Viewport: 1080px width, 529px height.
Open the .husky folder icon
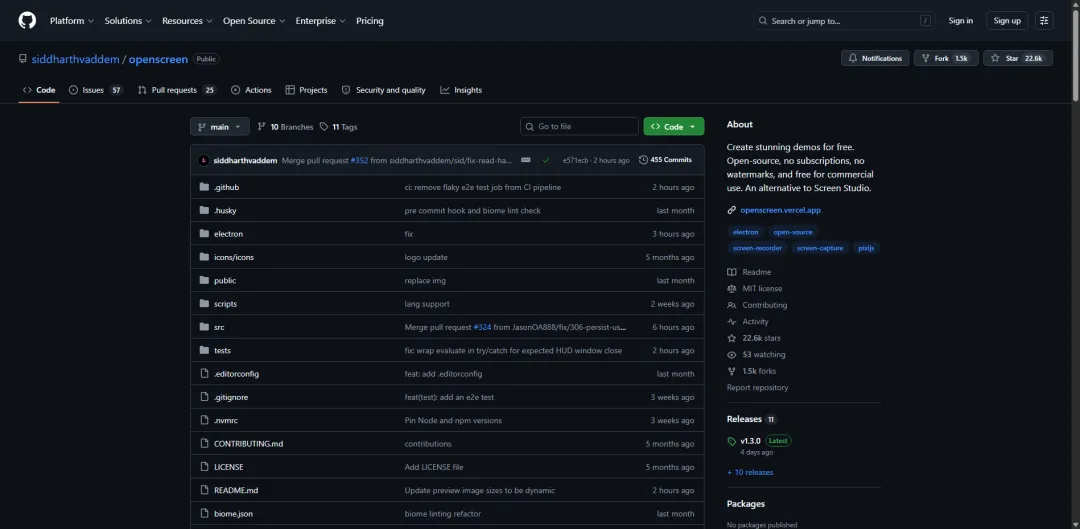[204, 210]
